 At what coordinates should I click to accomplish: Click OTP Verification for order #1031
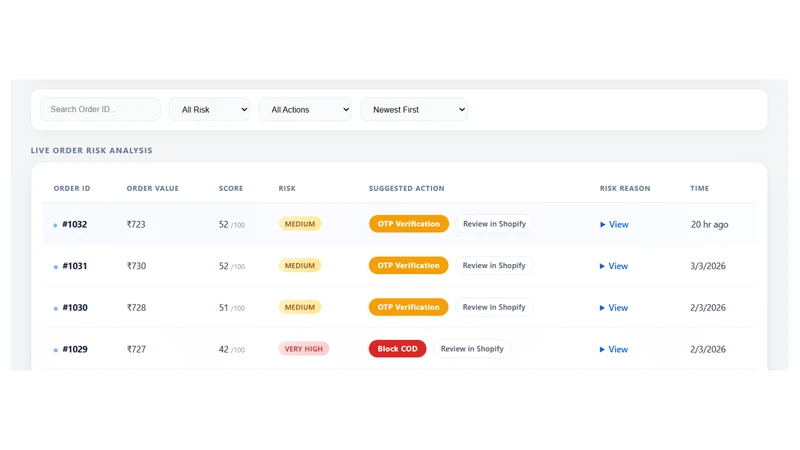tap(409, 265)
